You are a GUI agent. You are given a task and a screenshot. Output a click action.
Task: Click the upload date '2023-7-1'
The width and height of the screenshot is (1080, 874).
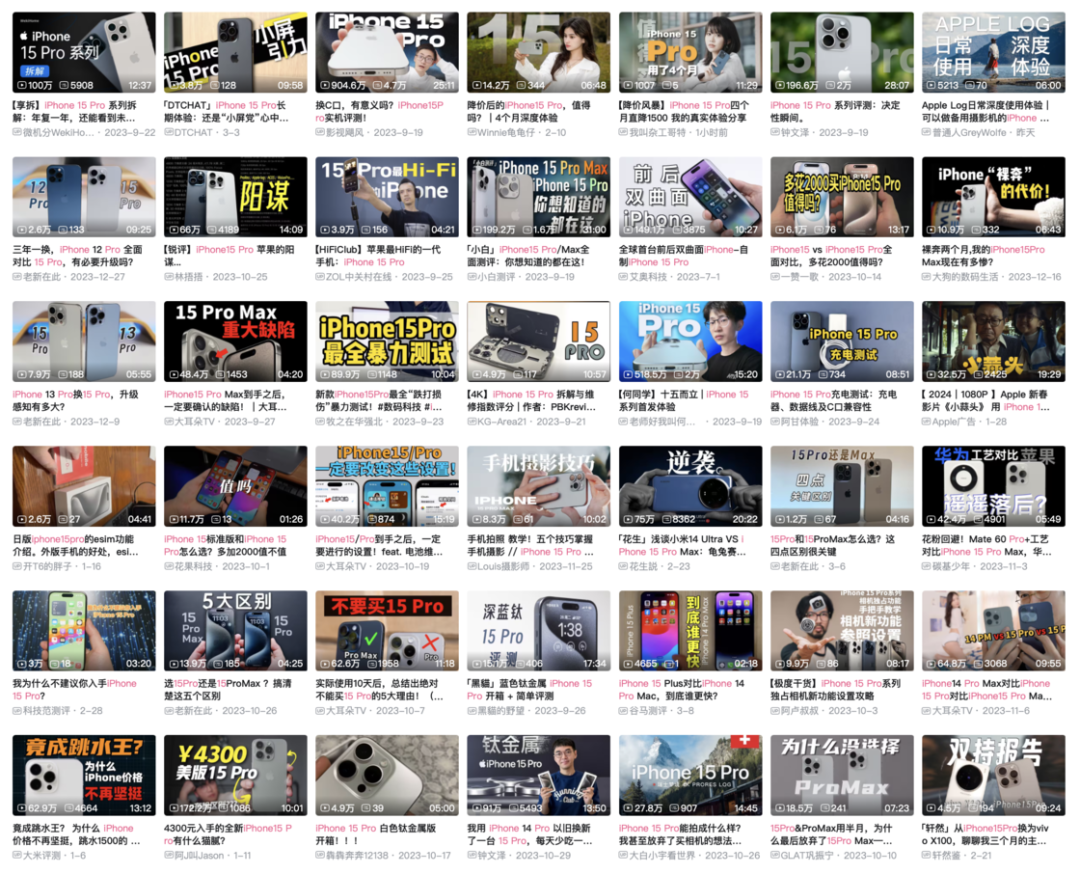pyautogui.click(x=698, y=277)
